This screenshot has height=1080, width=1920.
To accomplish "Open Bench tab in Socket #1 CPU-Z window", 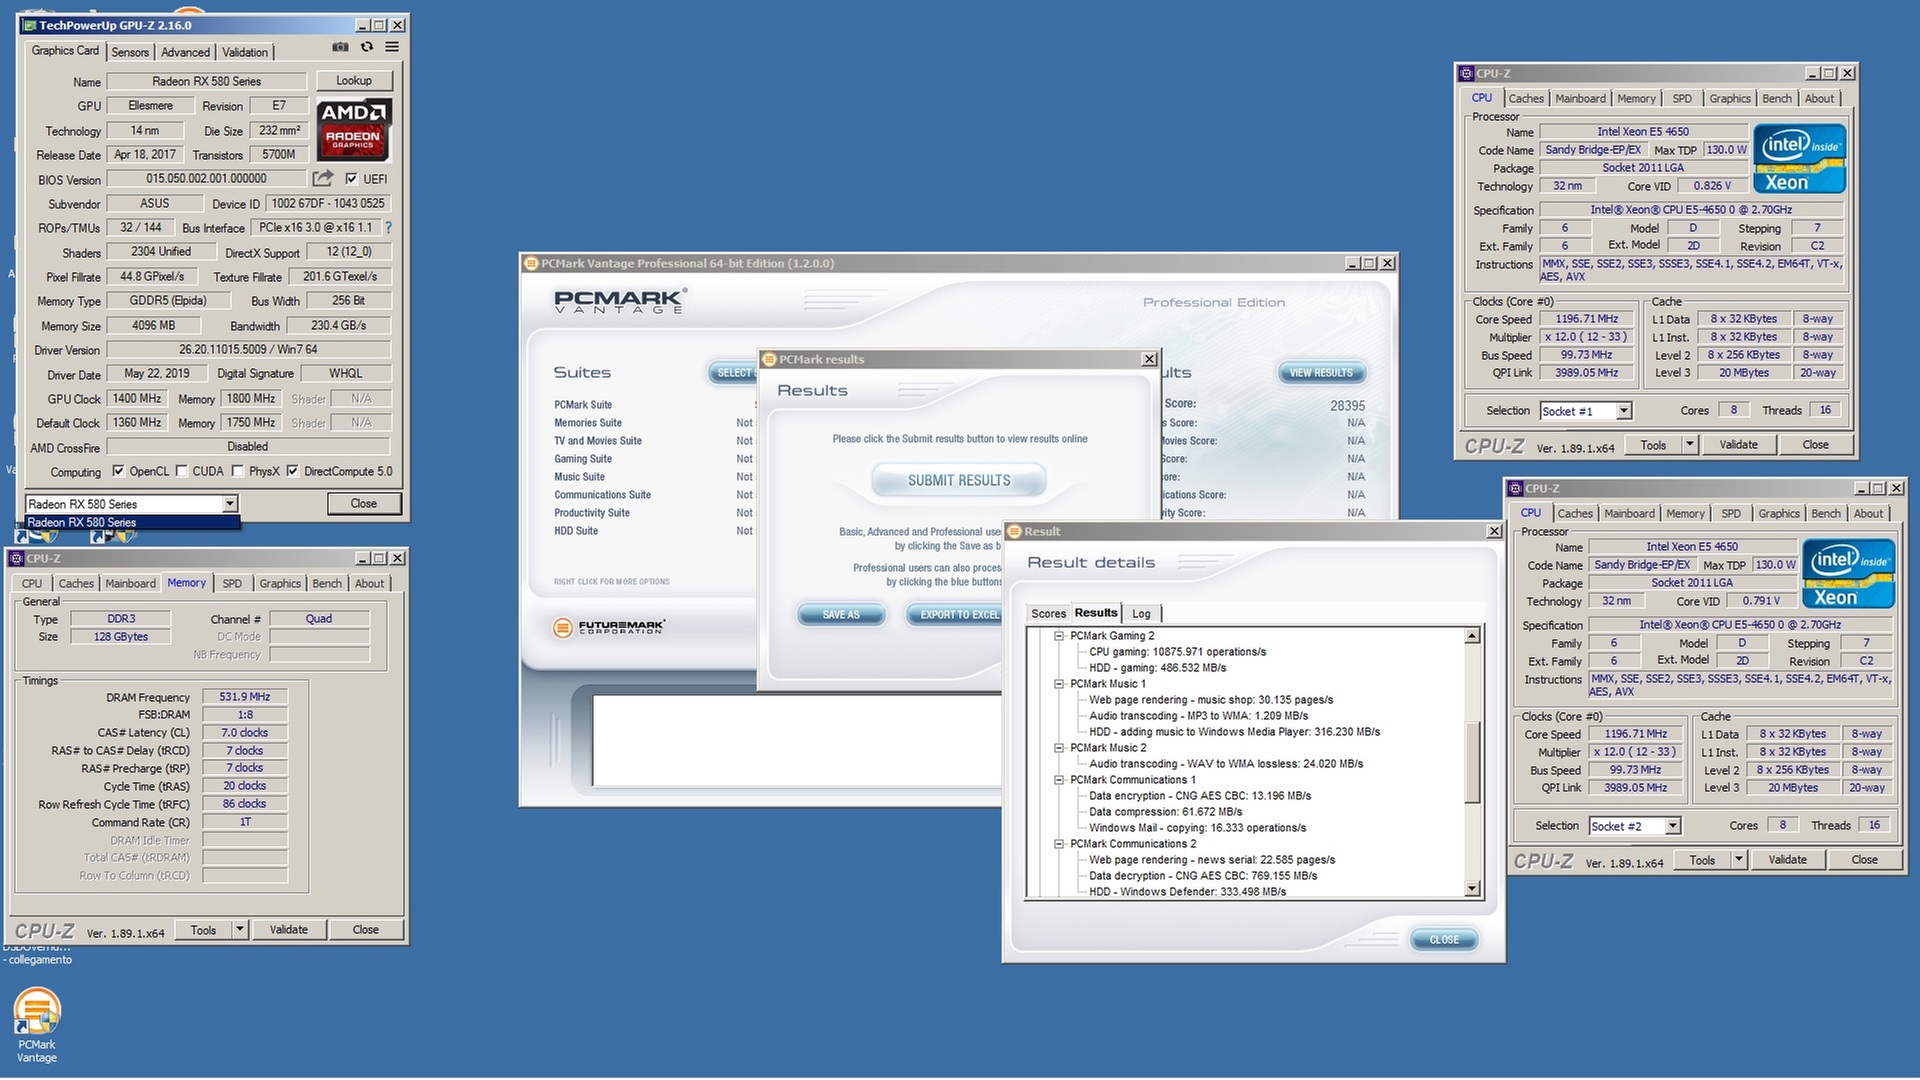I will pos(1776,99).
